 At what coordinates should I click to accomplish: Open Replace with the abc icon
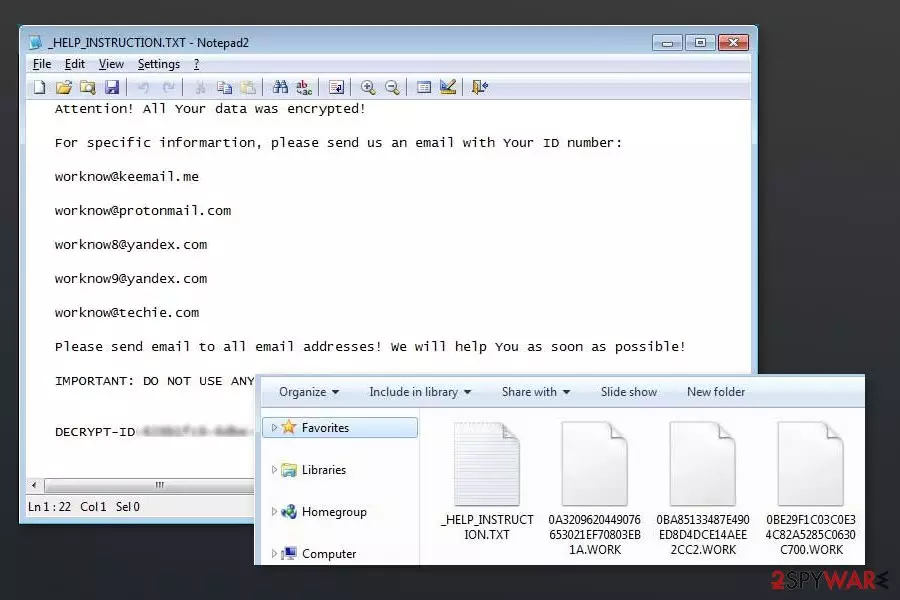tap(304, 87)
